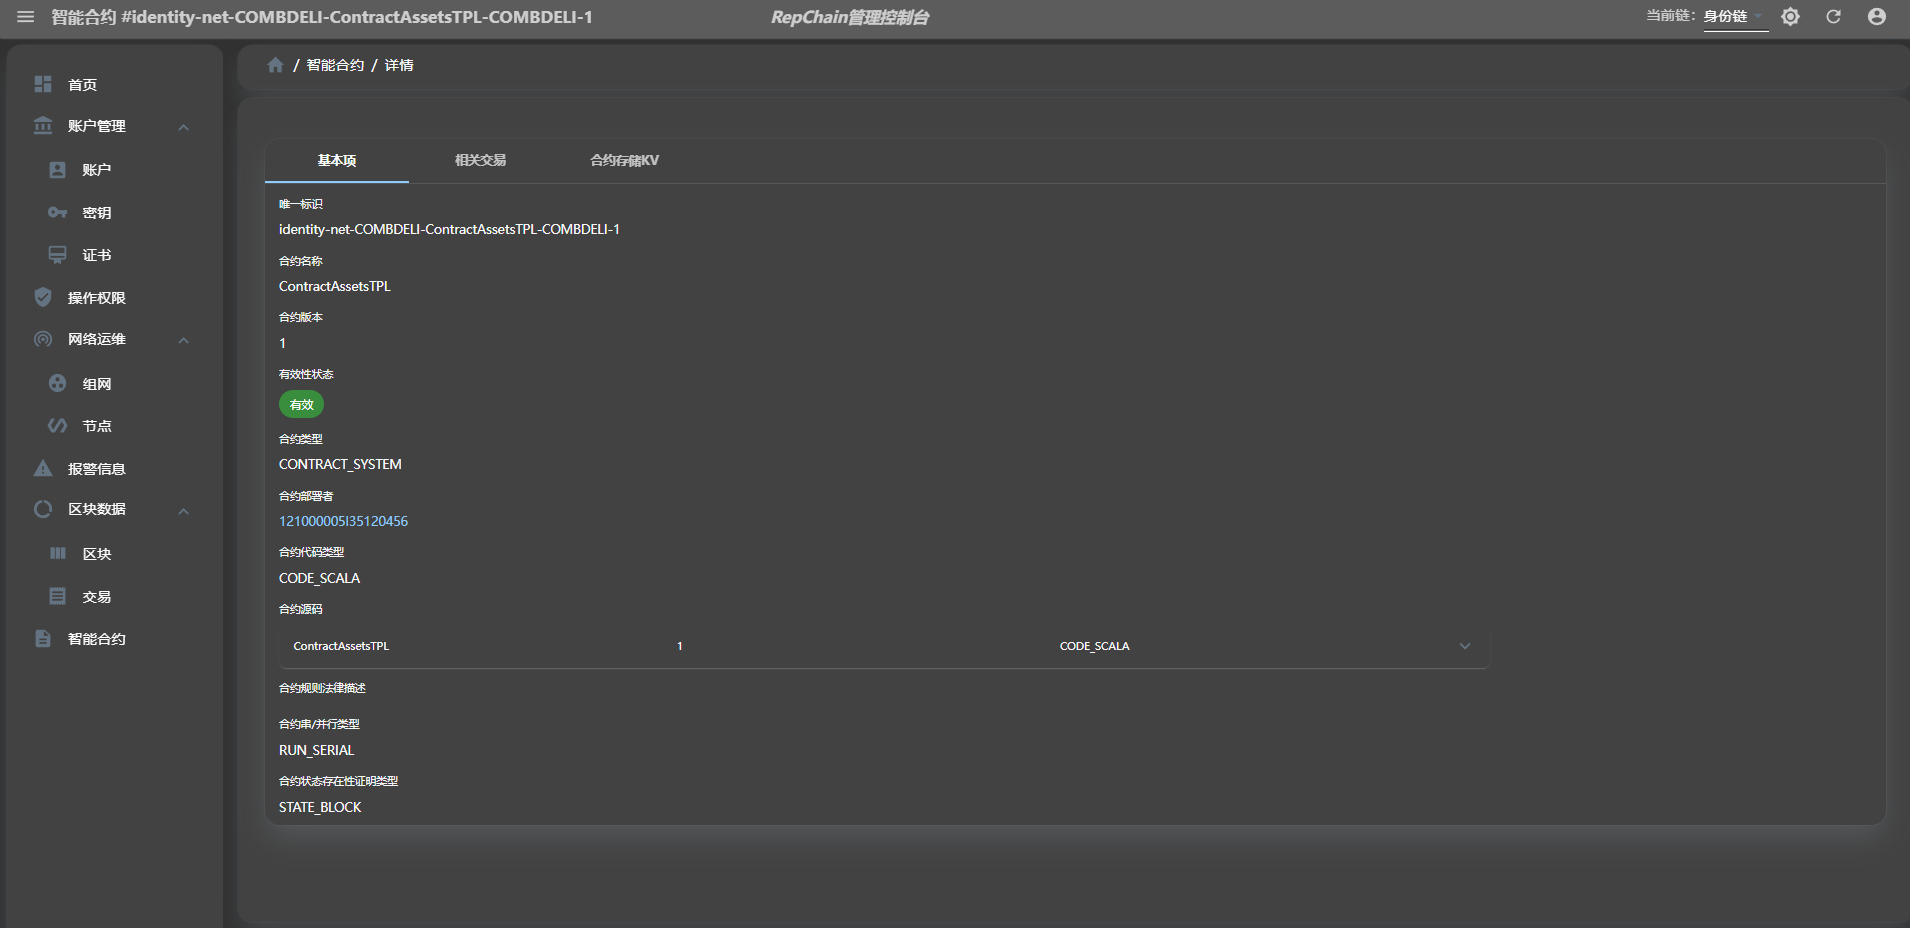
Task: Click the 账户管理 bank icon
Action: tap(43, 126)
